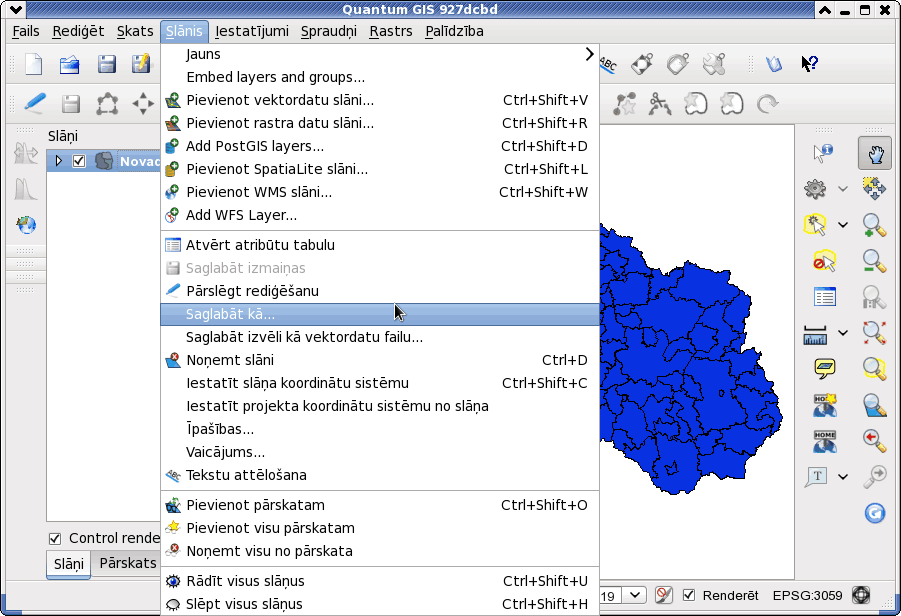Open the Fails menu
The image size is (901, 616).
(x=26, y=31)
